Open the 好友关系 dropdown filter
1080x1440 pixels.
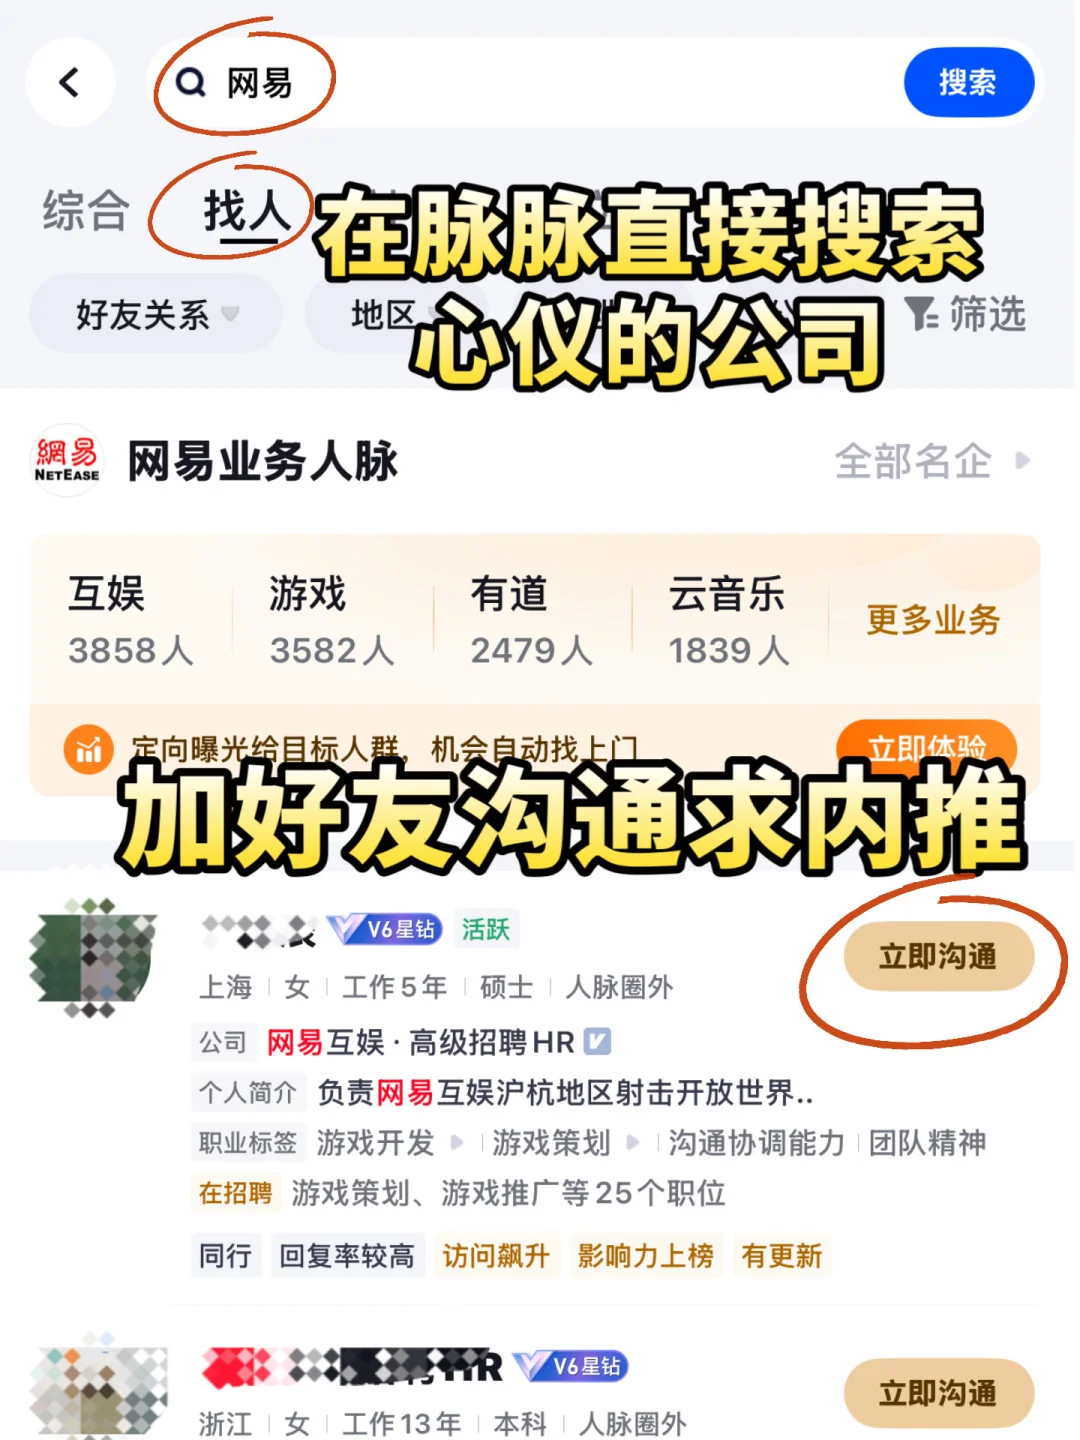(x=155, y=315)
